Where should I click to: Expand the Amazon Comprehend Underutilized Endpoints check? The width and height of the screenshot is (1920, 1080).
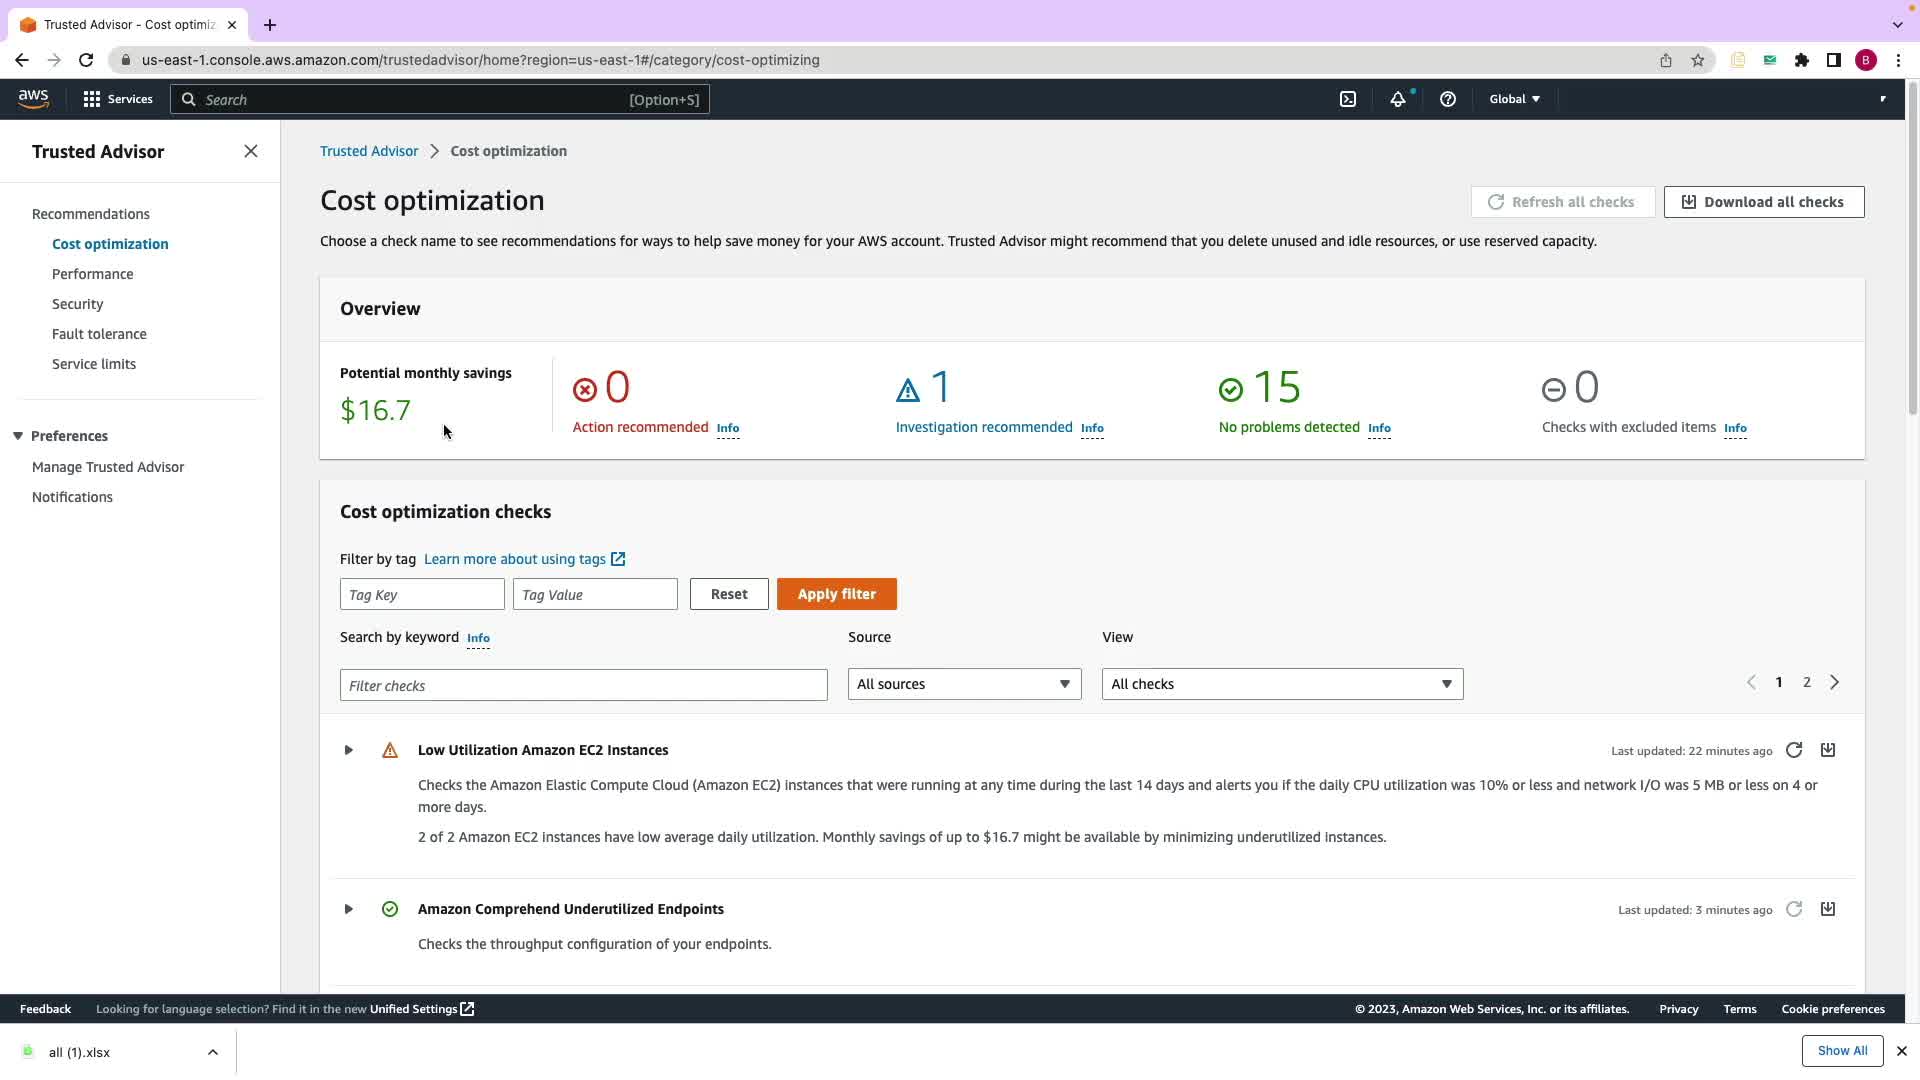click(x=348, y=909)
